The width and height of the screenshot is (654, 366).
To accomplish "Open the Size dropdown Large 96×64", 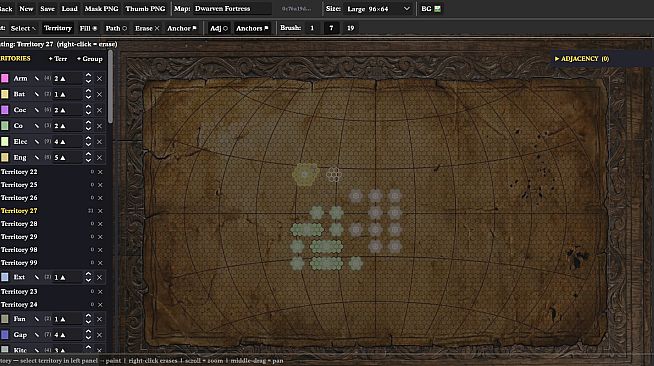I will 378,9.
